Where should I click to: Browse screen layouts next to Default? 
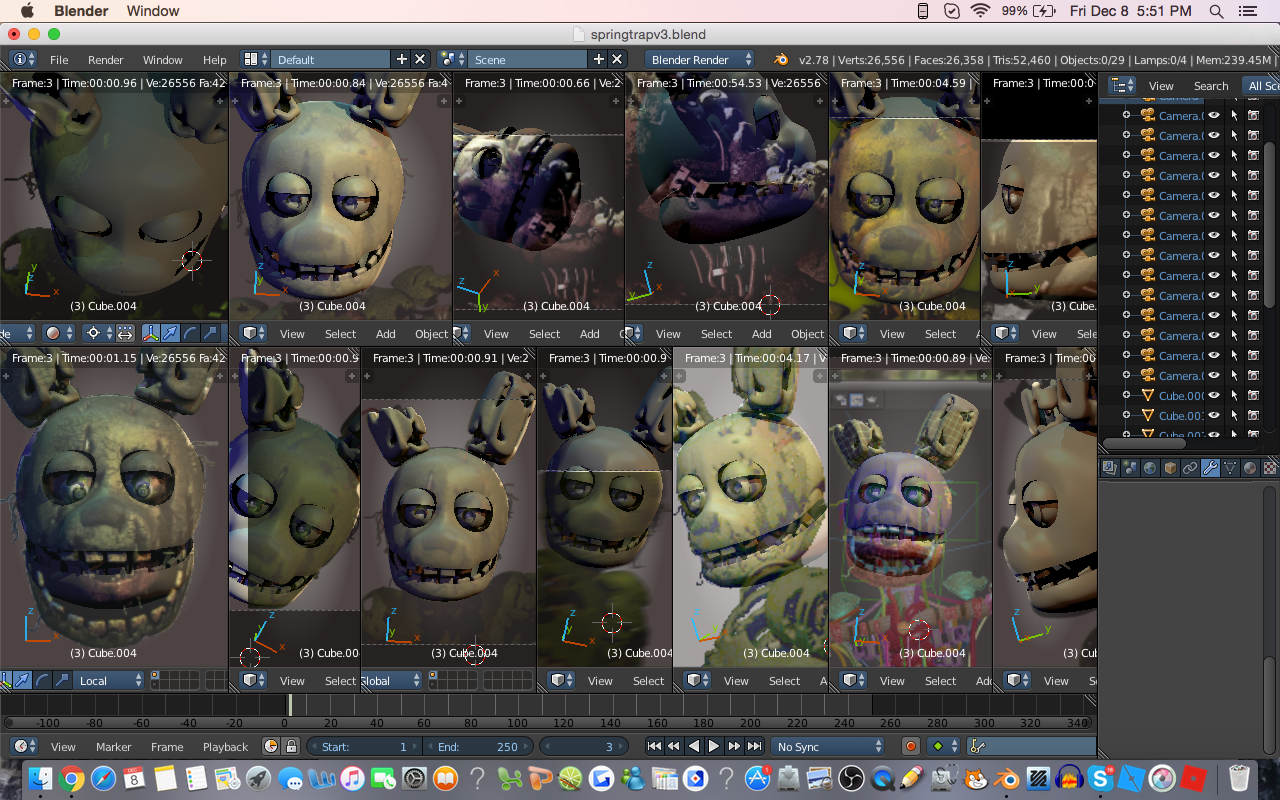click(x=255, y=59)
